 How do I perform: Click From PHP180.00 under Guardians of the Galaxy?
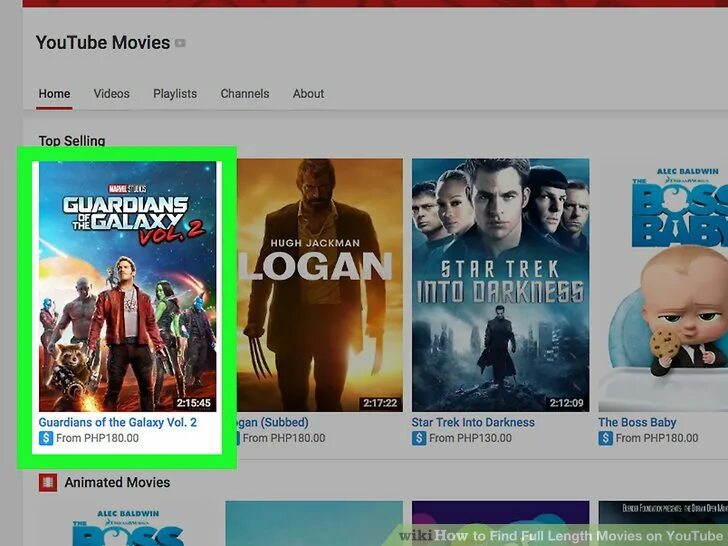click(98, 438)
